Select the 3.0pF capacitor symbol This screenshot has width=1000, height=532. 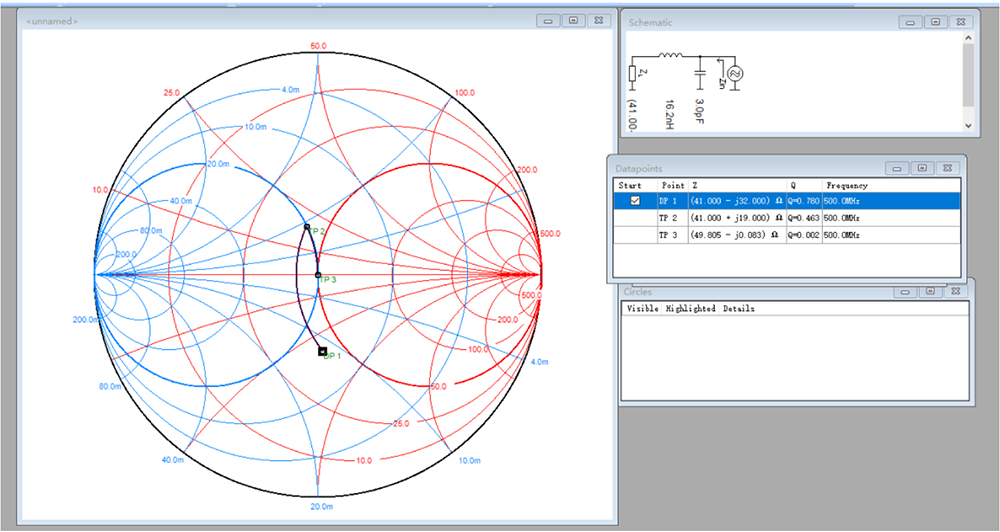click(x=700, y=74)
